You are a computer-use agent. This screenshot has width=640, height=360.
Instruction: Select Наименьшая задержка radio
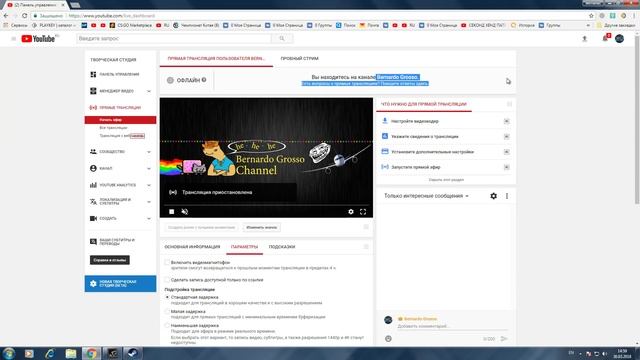(167, 326)
